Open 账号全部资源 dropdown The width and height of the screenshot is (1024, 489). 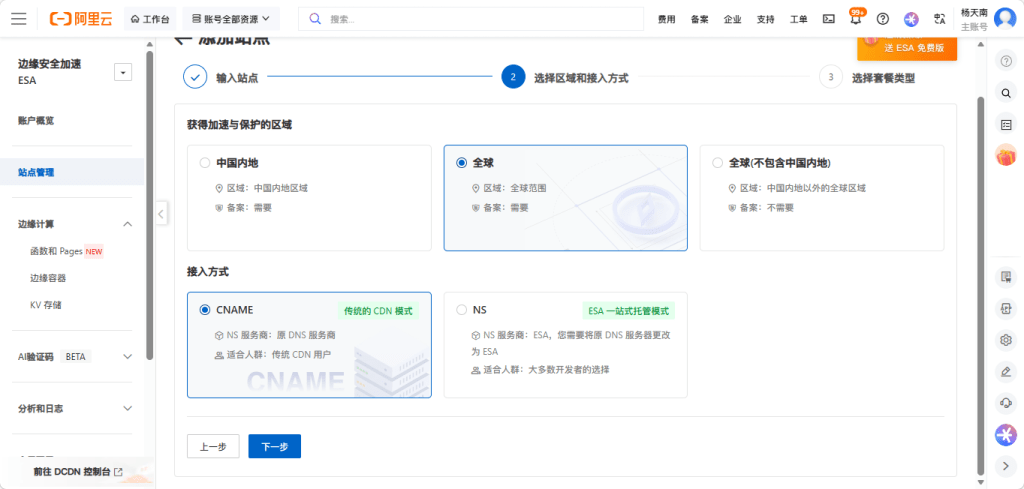click(231, 19)
